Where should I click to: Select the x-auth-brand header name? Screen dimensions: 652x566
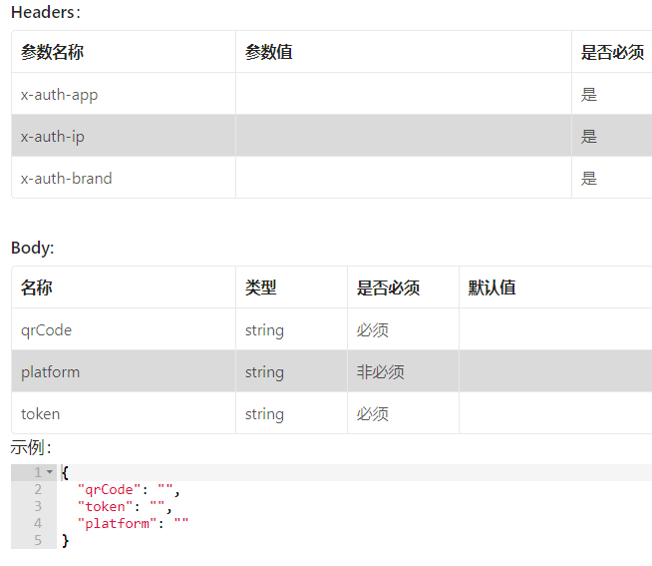(x=67, y=178)
